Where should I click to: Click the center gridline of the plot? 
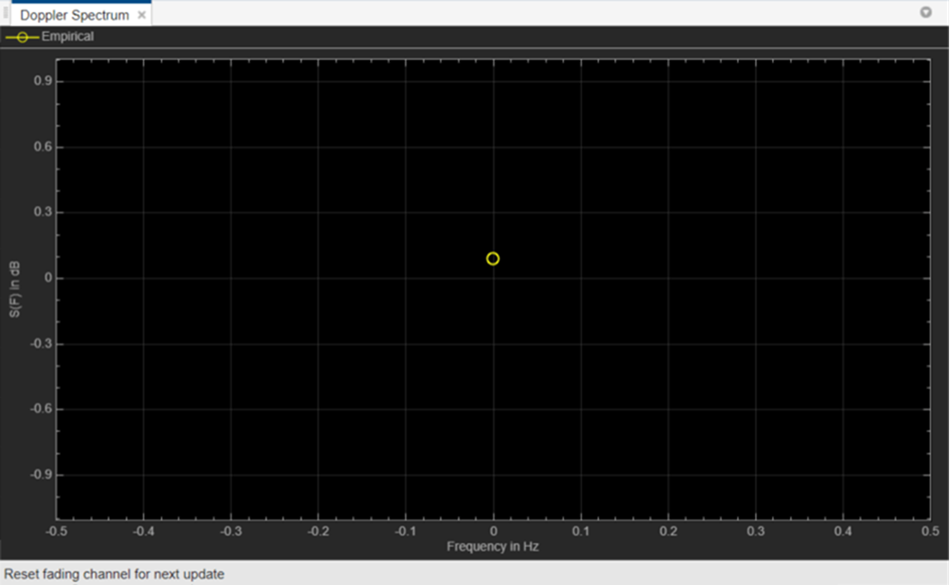click(493, 290)
